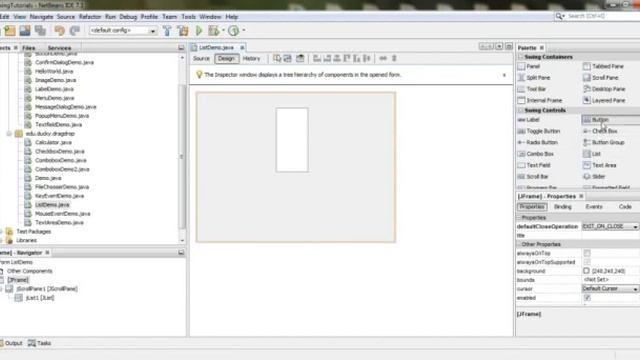Pick Scroll Pane from the palette

coord(601,78)
